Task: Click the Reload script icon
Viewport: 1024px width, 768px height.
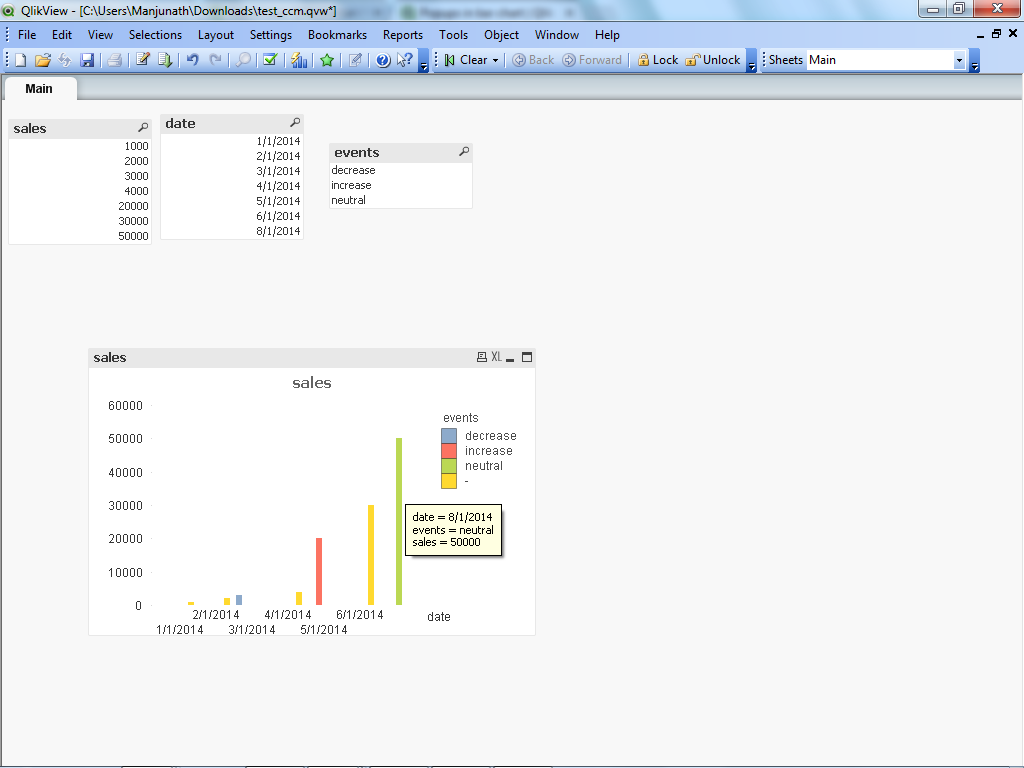Action: click(165, 60)
